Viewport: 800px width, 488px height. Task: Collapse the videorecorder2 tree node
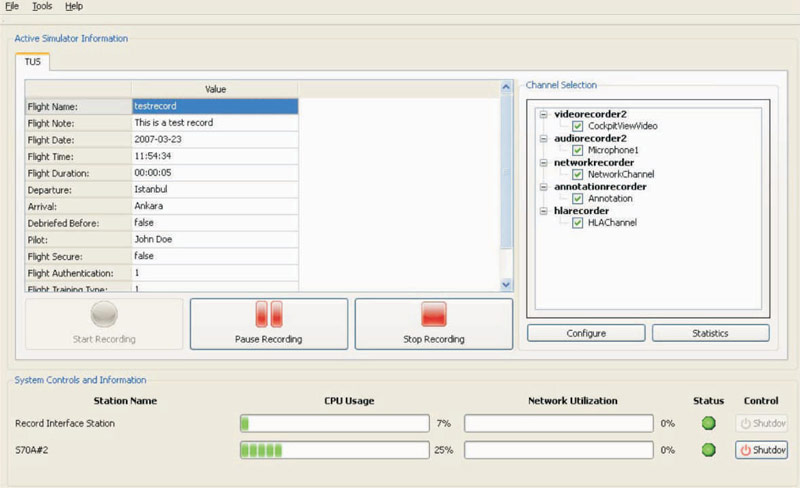point(543,114)
